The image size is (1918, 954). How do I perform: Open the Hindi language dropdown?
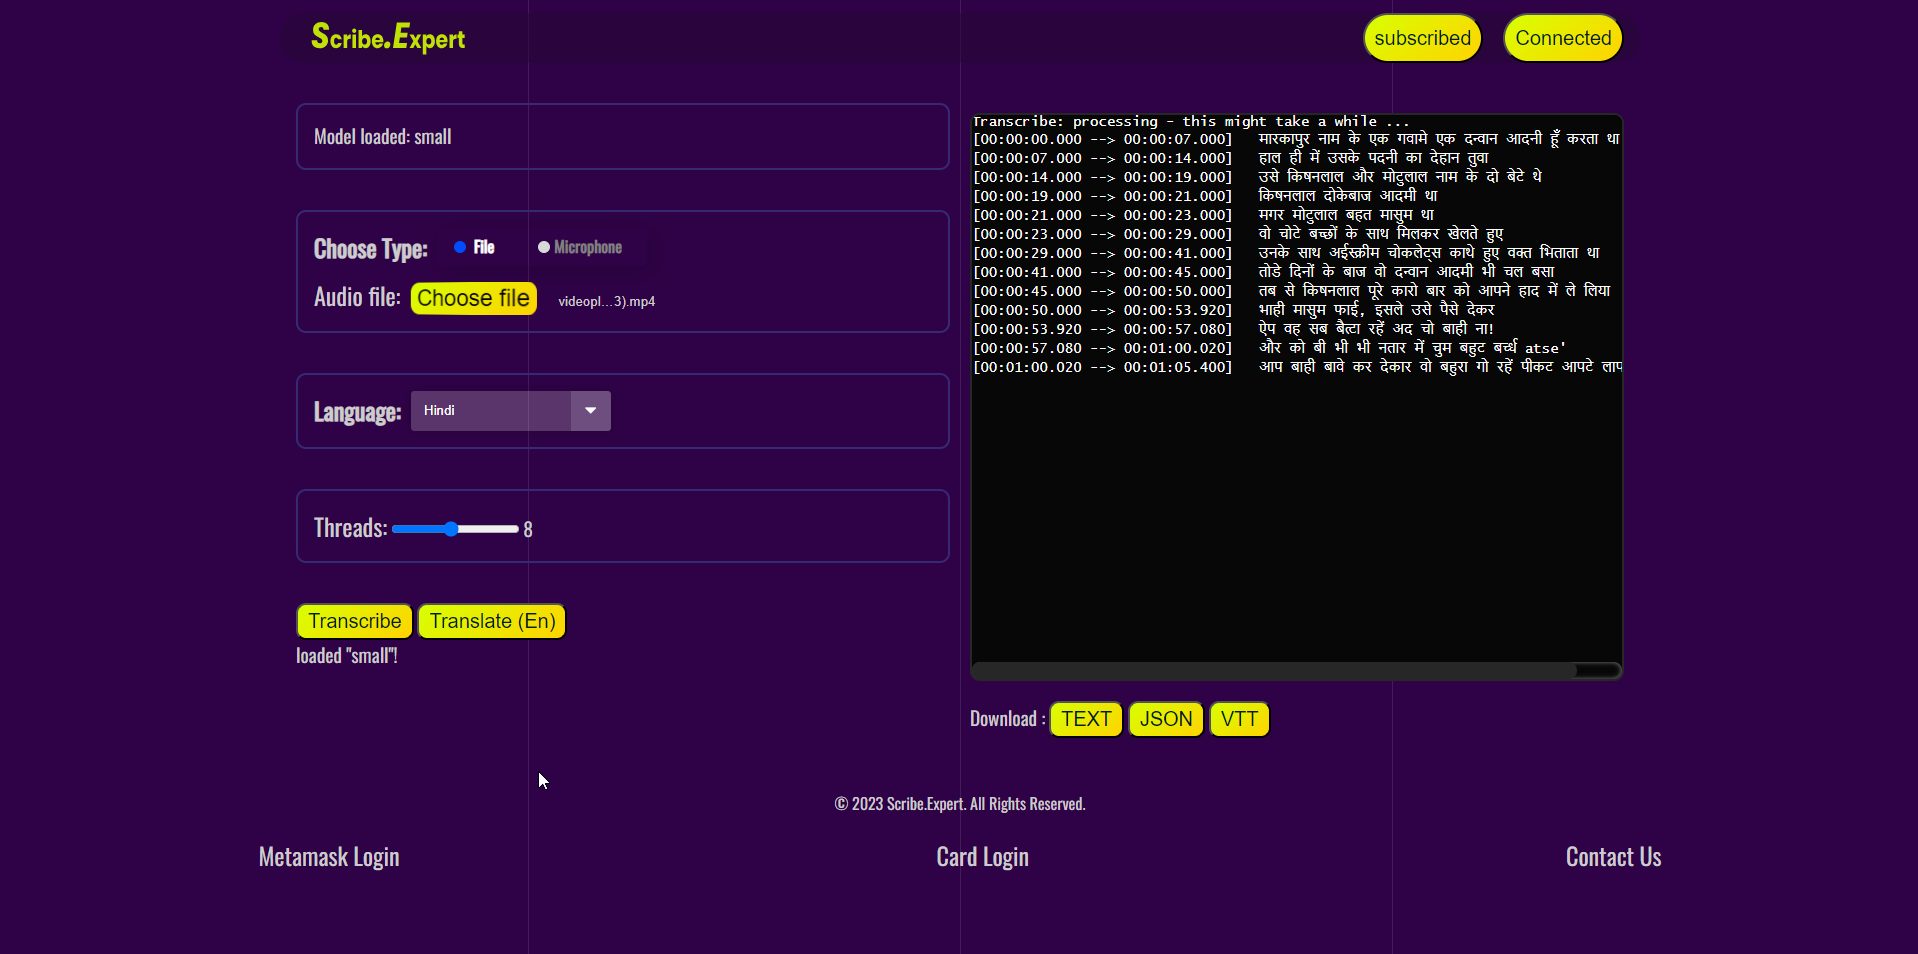pos(510,411)
